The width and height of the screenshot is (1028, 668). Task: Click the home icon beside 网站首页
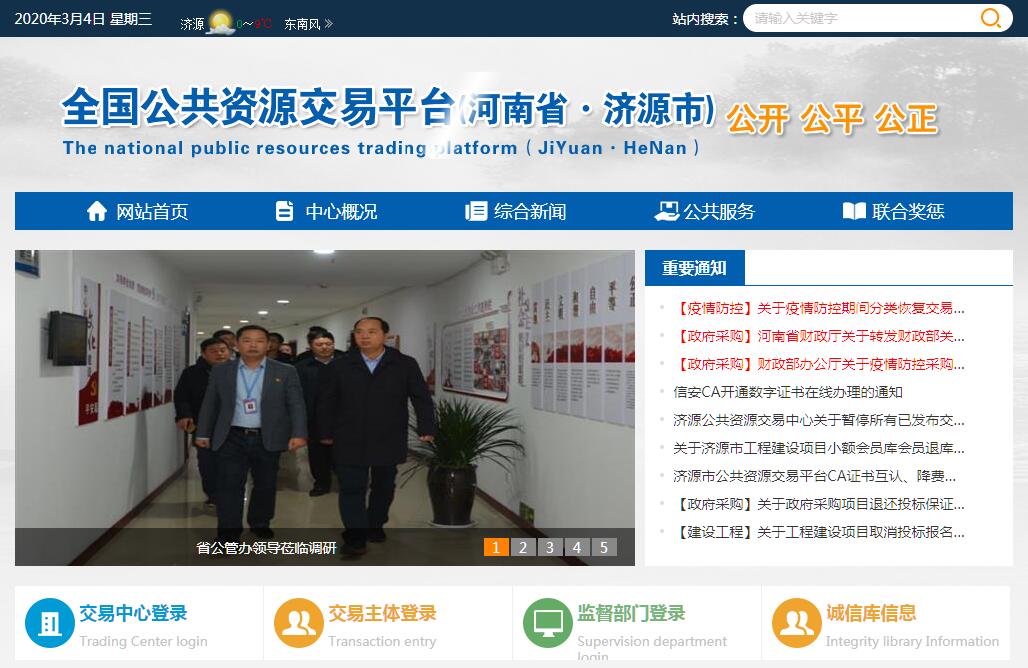click(97, 211)
